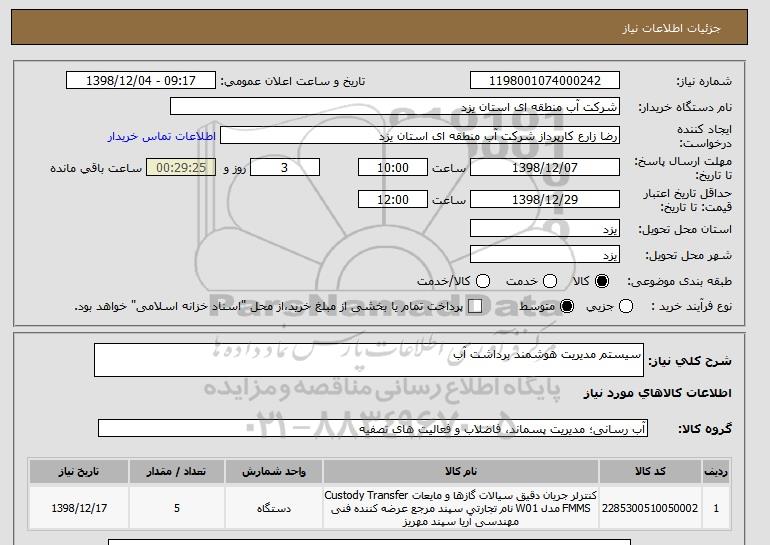Click the announcement date field 1398/12/04 - 09:17
This screenshot has width=770, height=545.
click(x=141, y=81)
